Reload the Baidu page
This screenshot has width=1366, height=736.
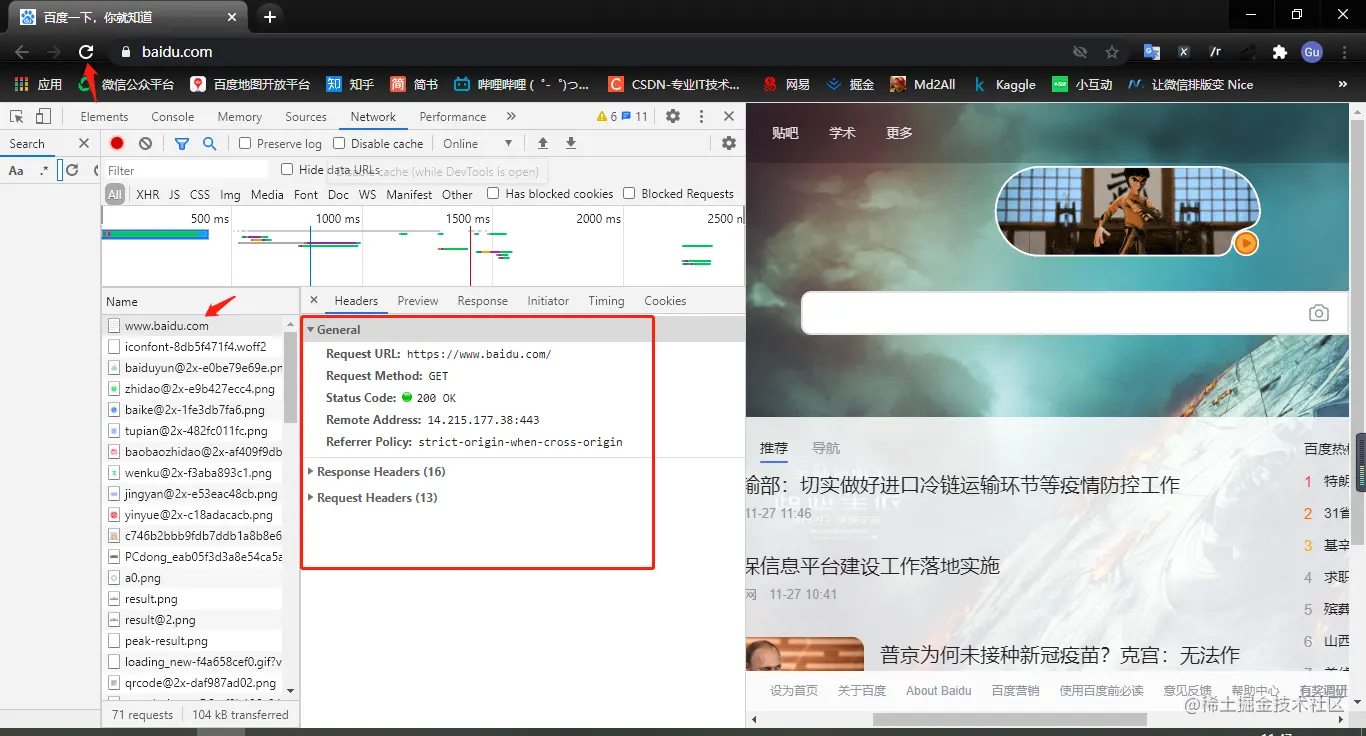point(86,52)
